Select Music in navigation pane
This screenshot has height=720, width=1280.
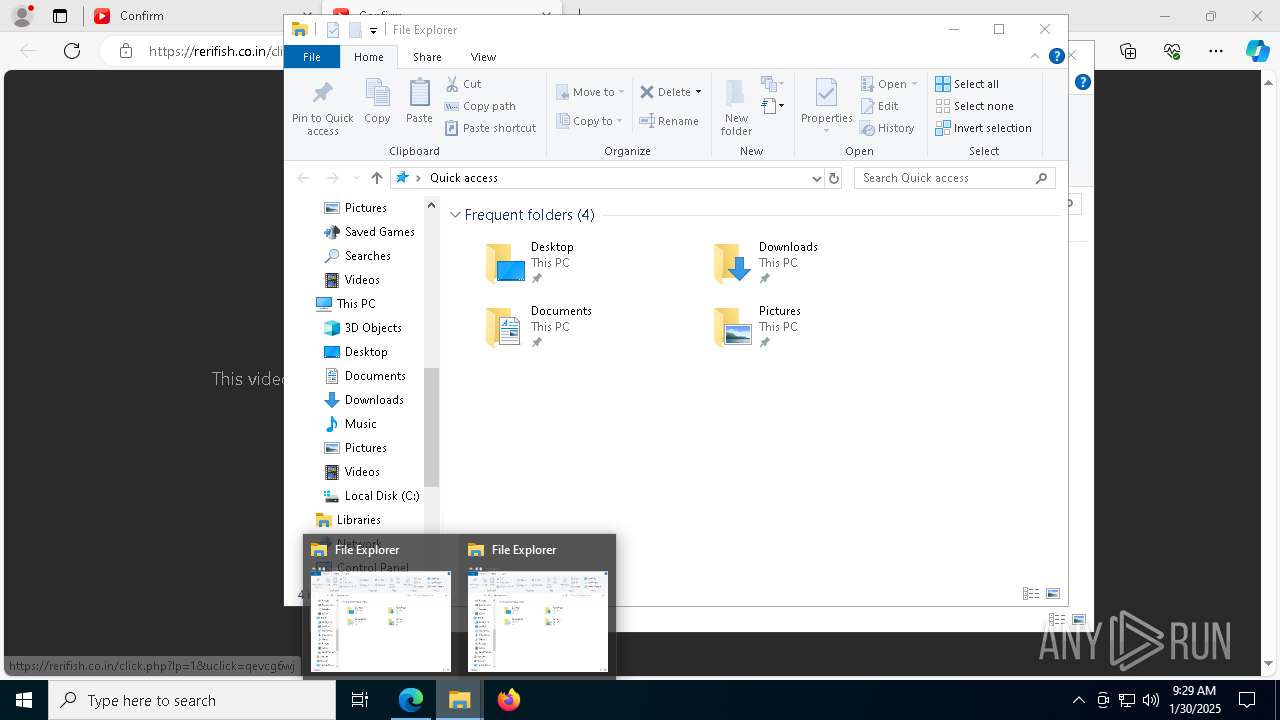click(x=351, y=424)
